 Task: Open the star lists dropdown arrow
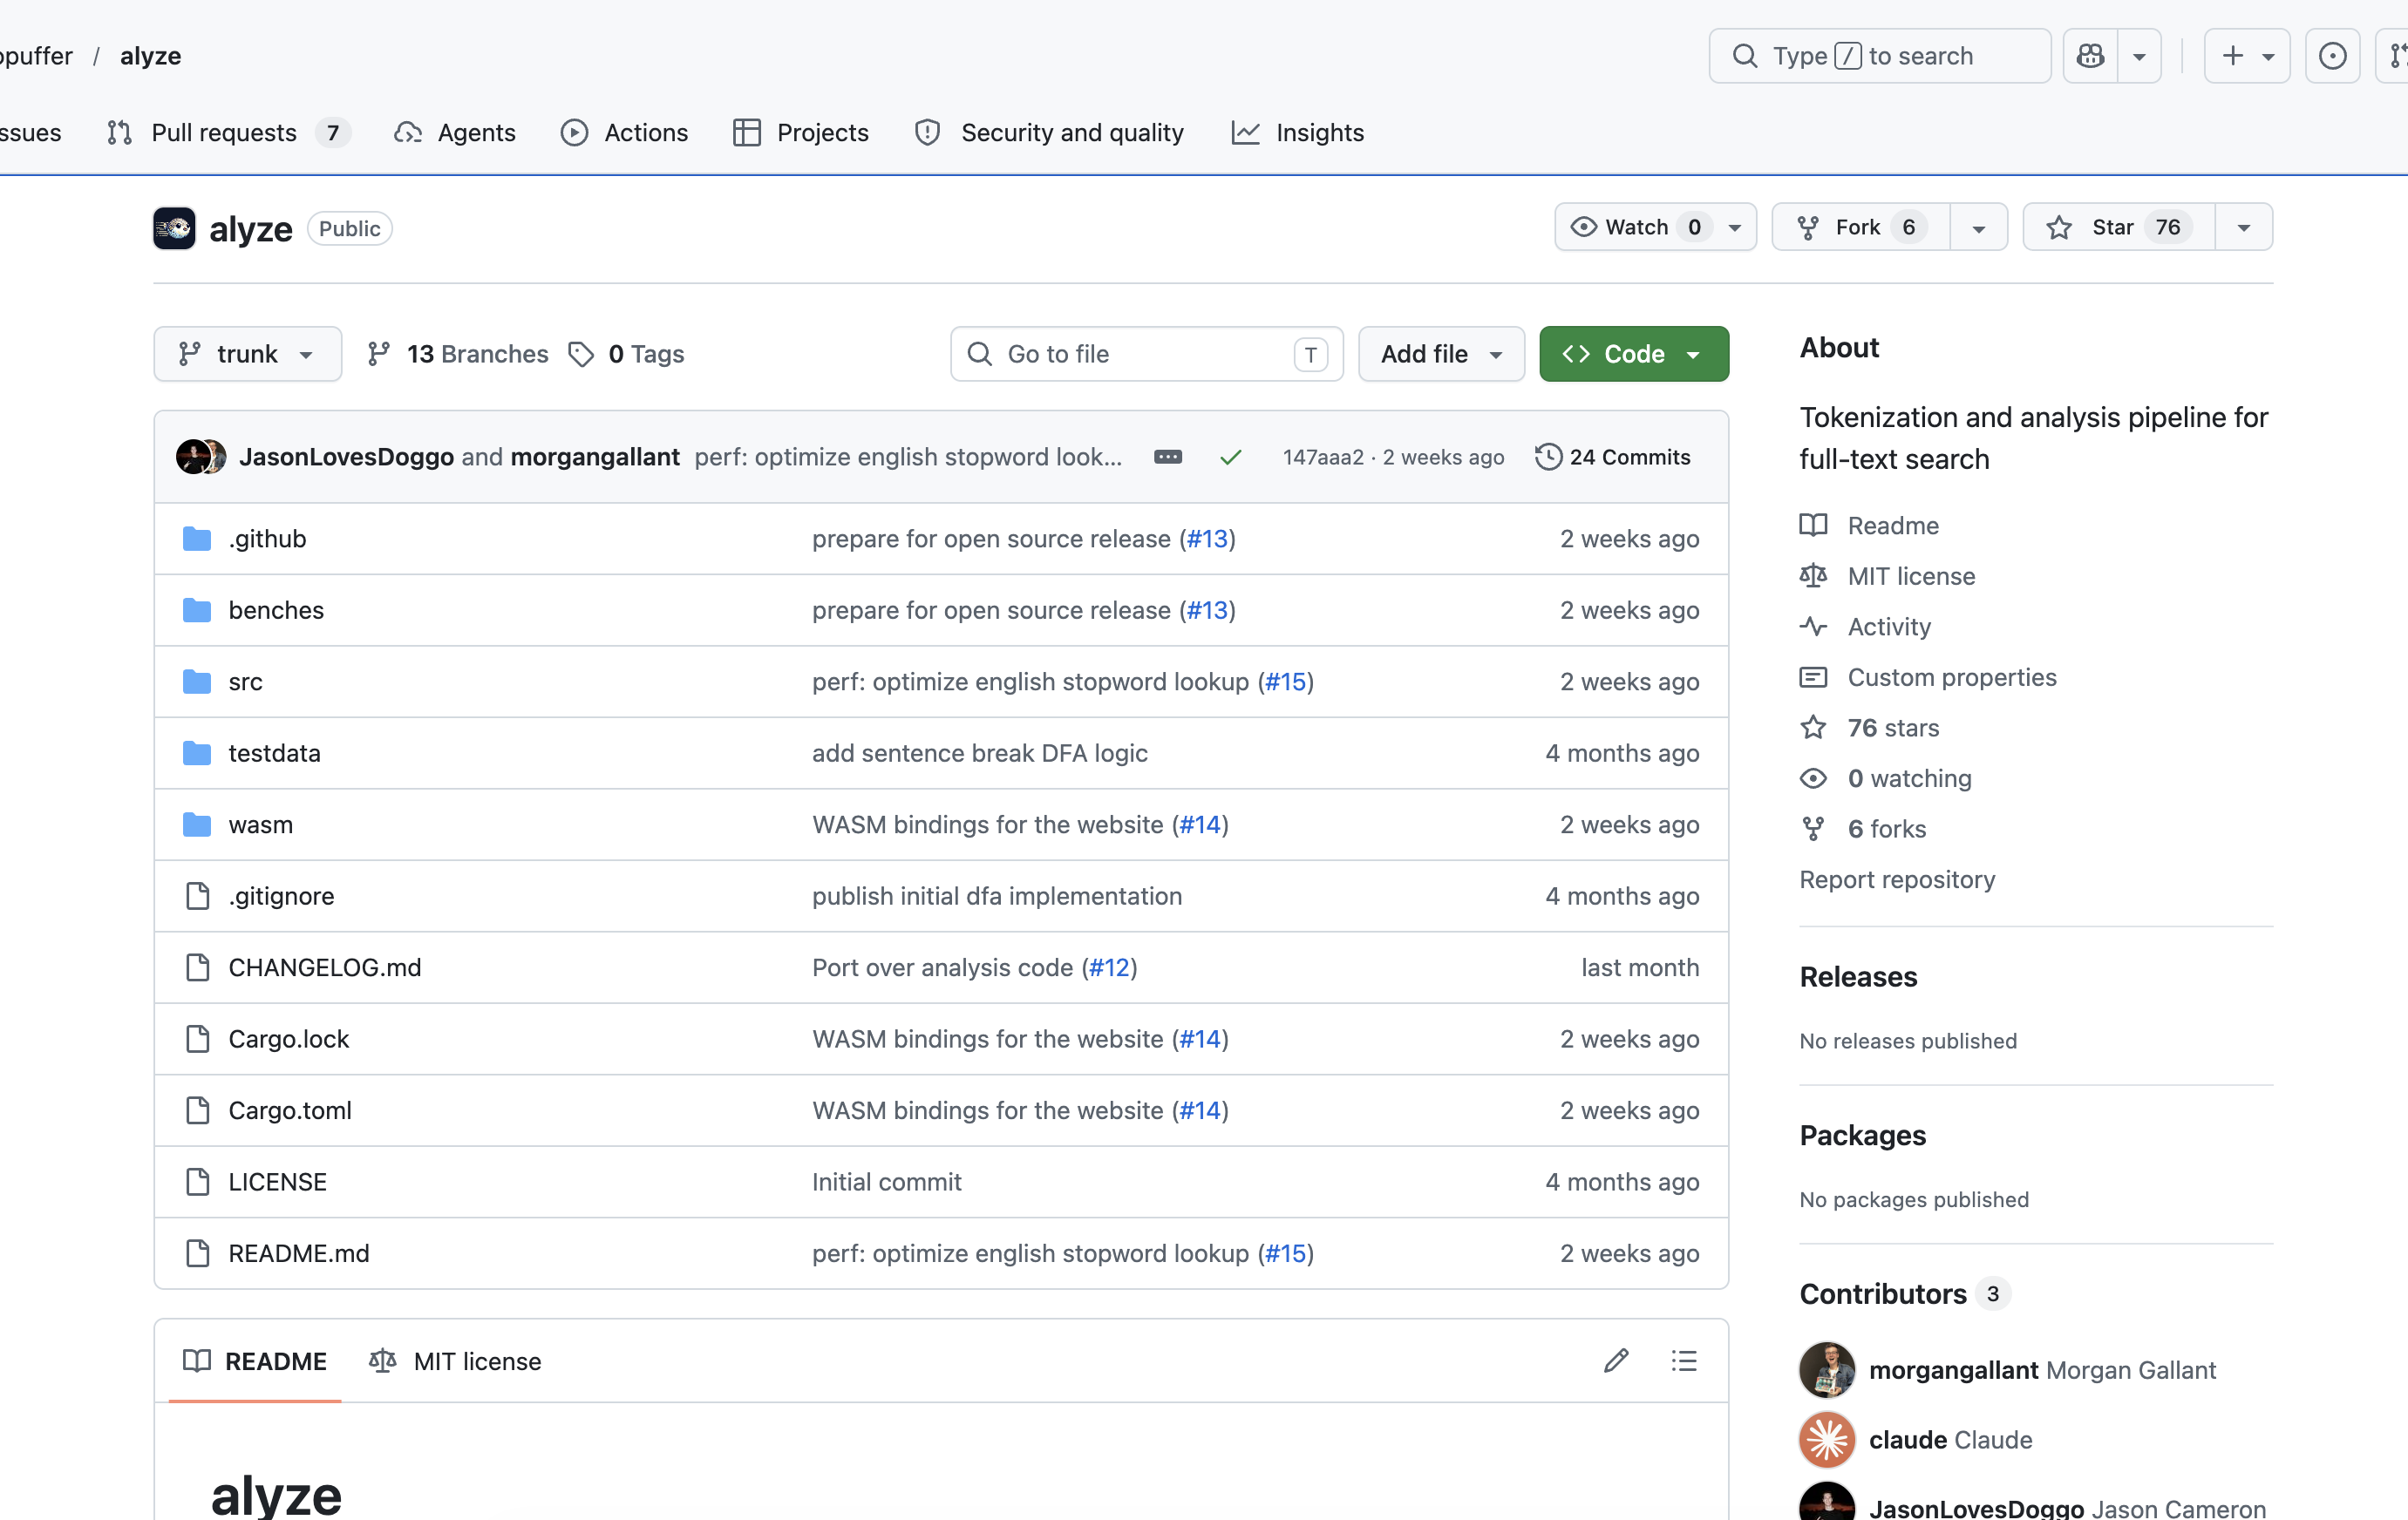2244,227
